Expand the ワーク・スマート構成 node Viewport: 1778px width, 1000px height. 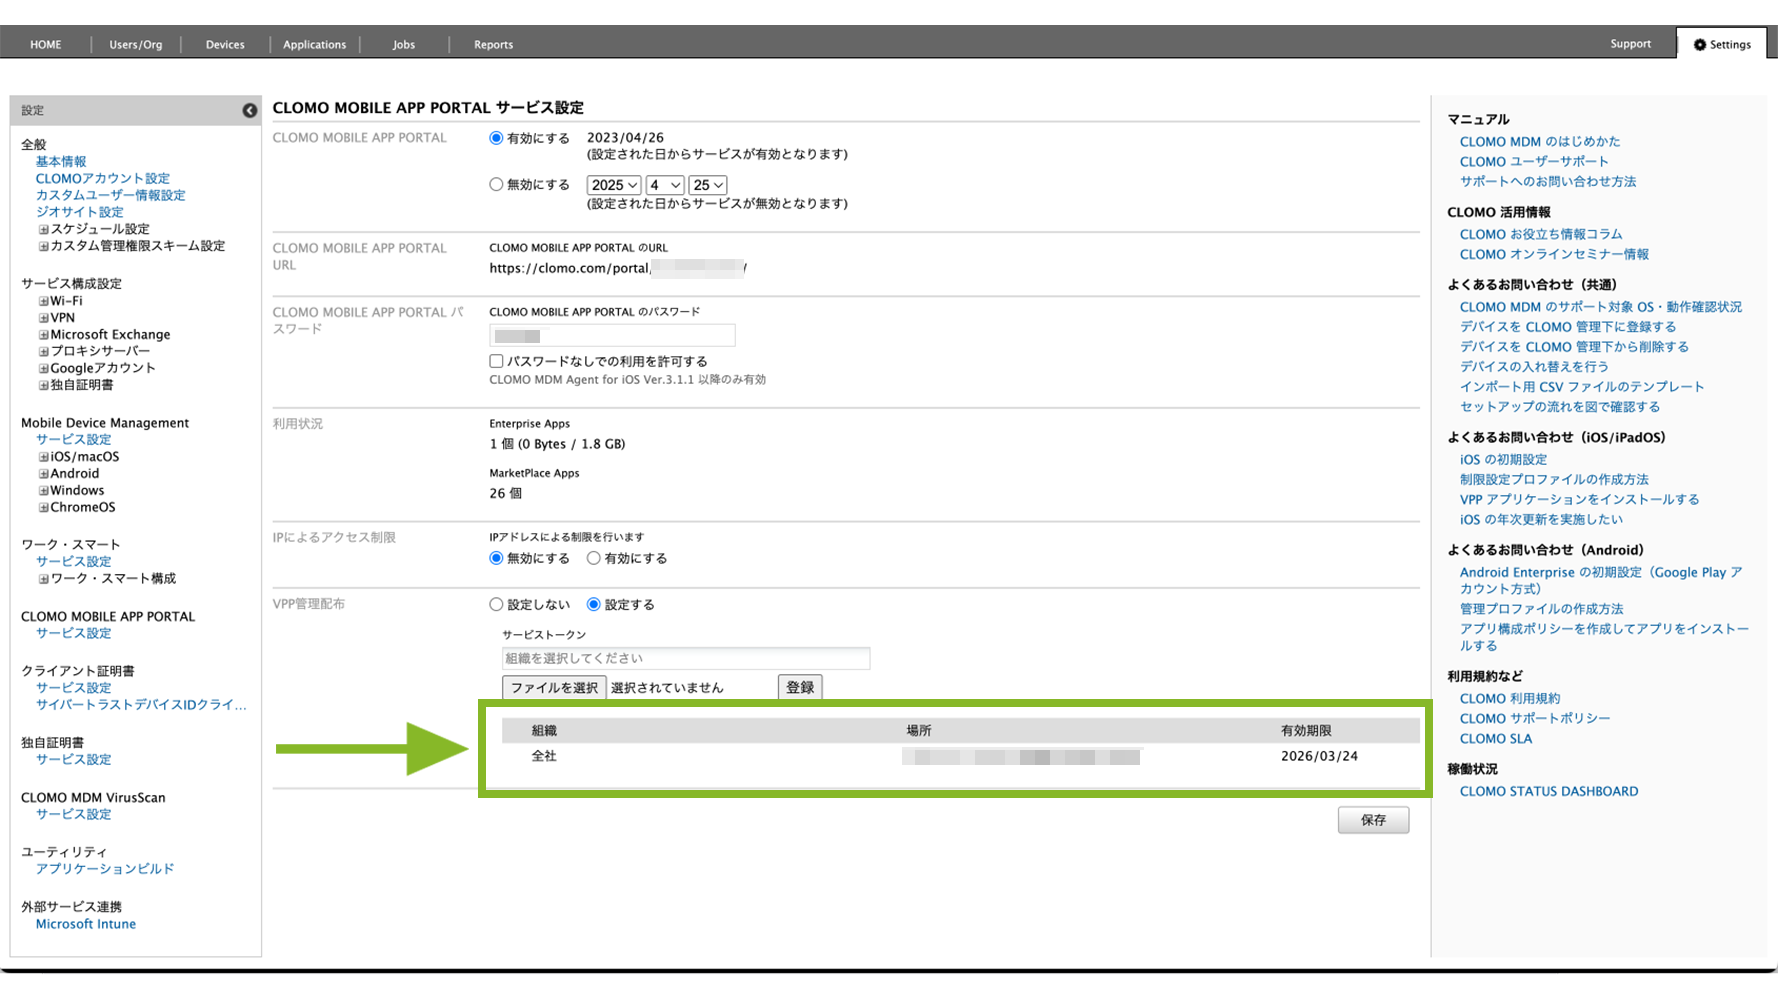point(43,579)
